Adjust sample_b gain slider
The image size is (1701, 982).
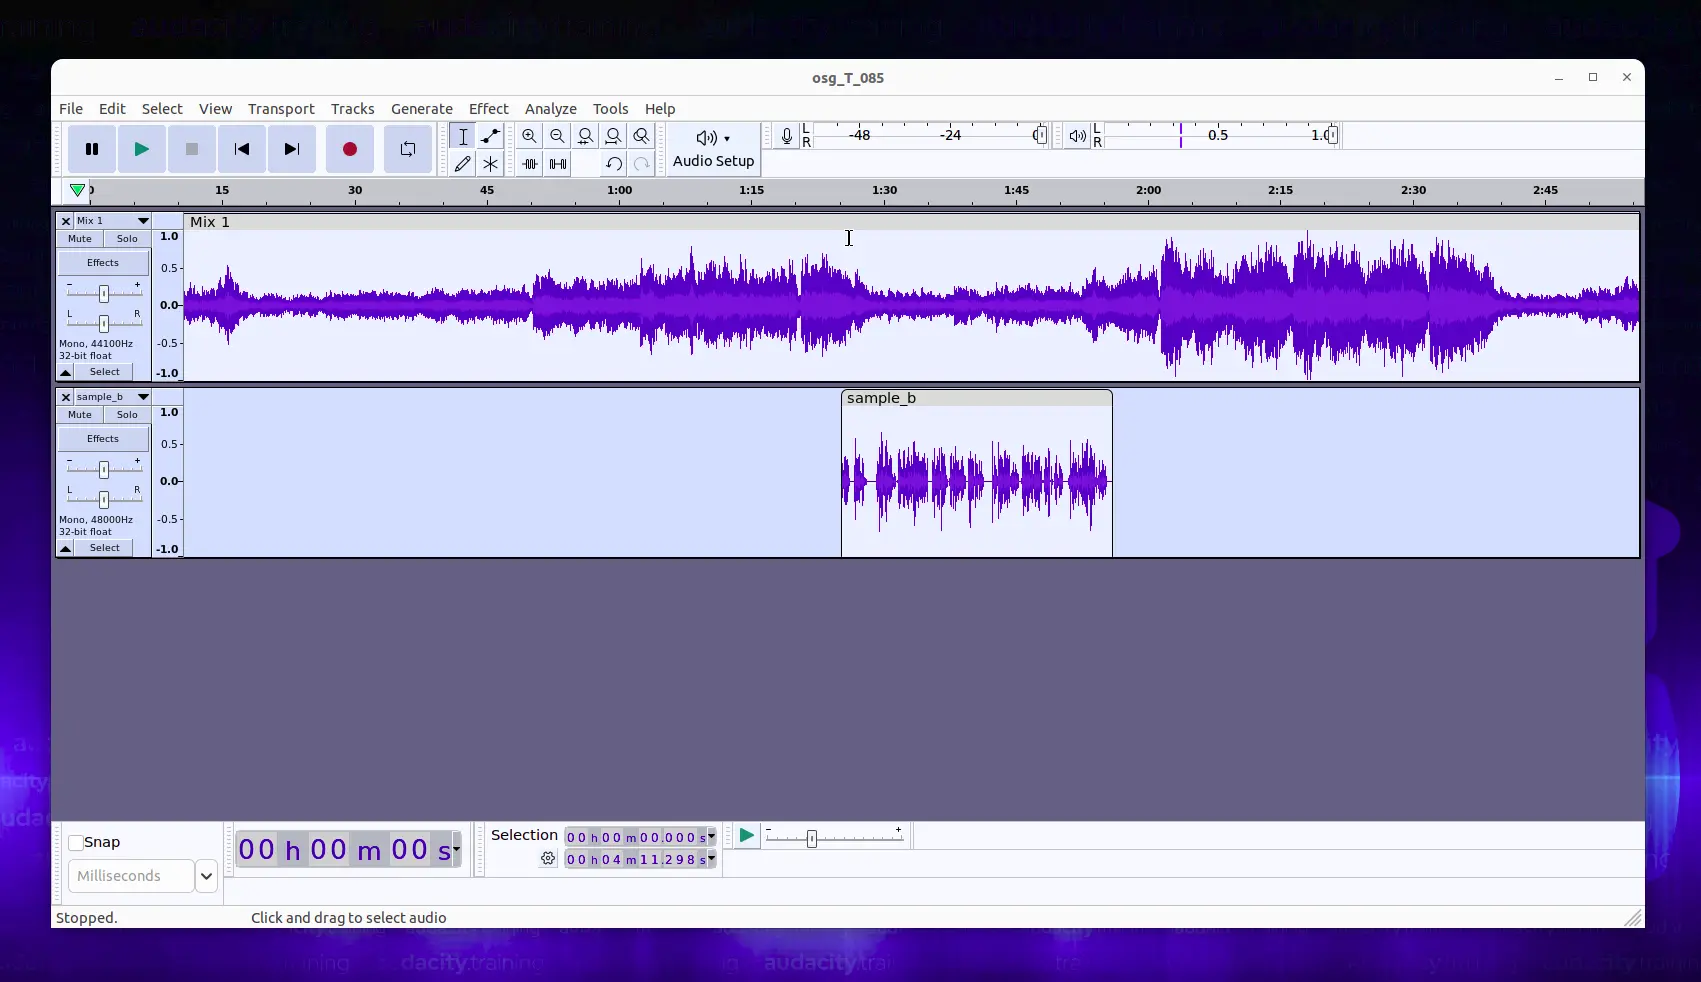(104, 469)
